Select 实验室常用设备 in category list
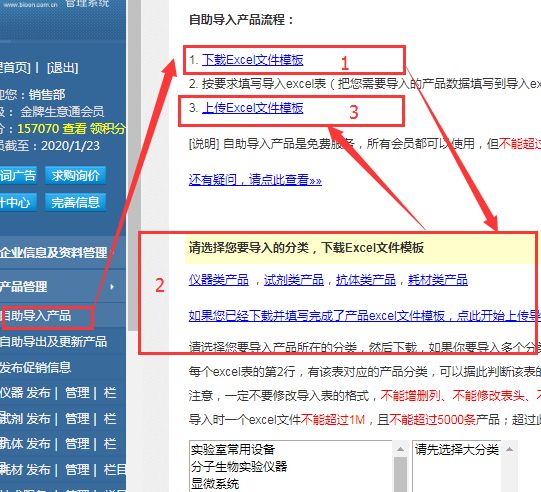Screen dimensions: 541x492 point(233,450)
